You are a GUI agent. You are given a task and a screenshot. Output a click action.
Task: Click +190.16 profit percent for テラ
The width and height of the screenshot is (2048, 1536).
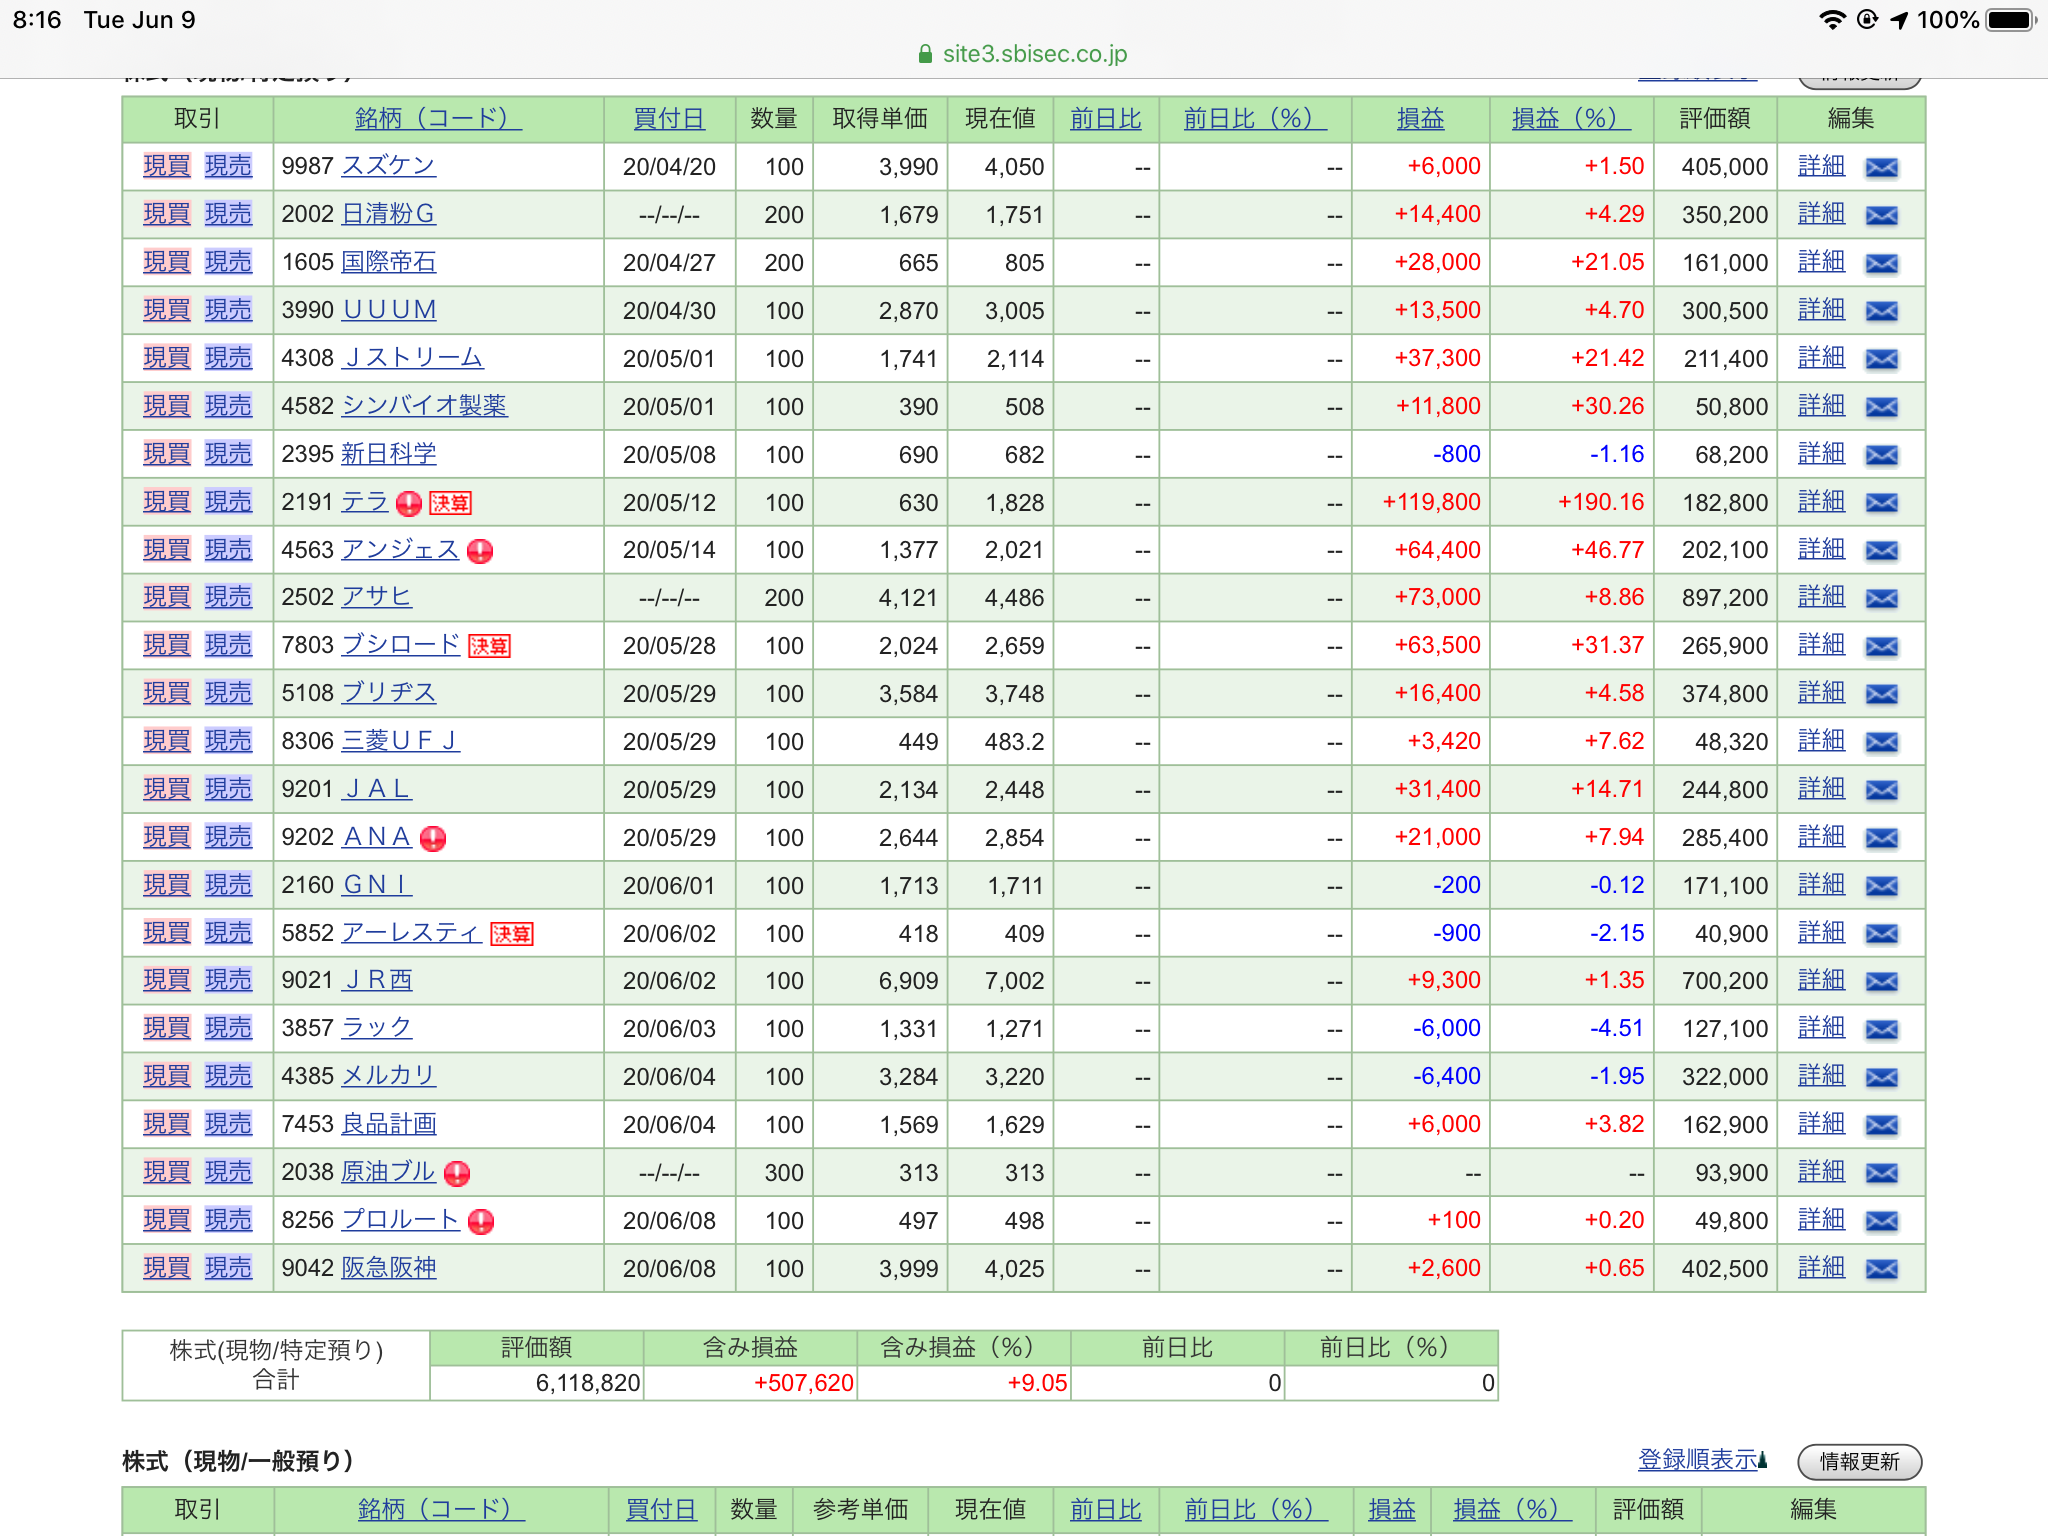(1601, 502)
